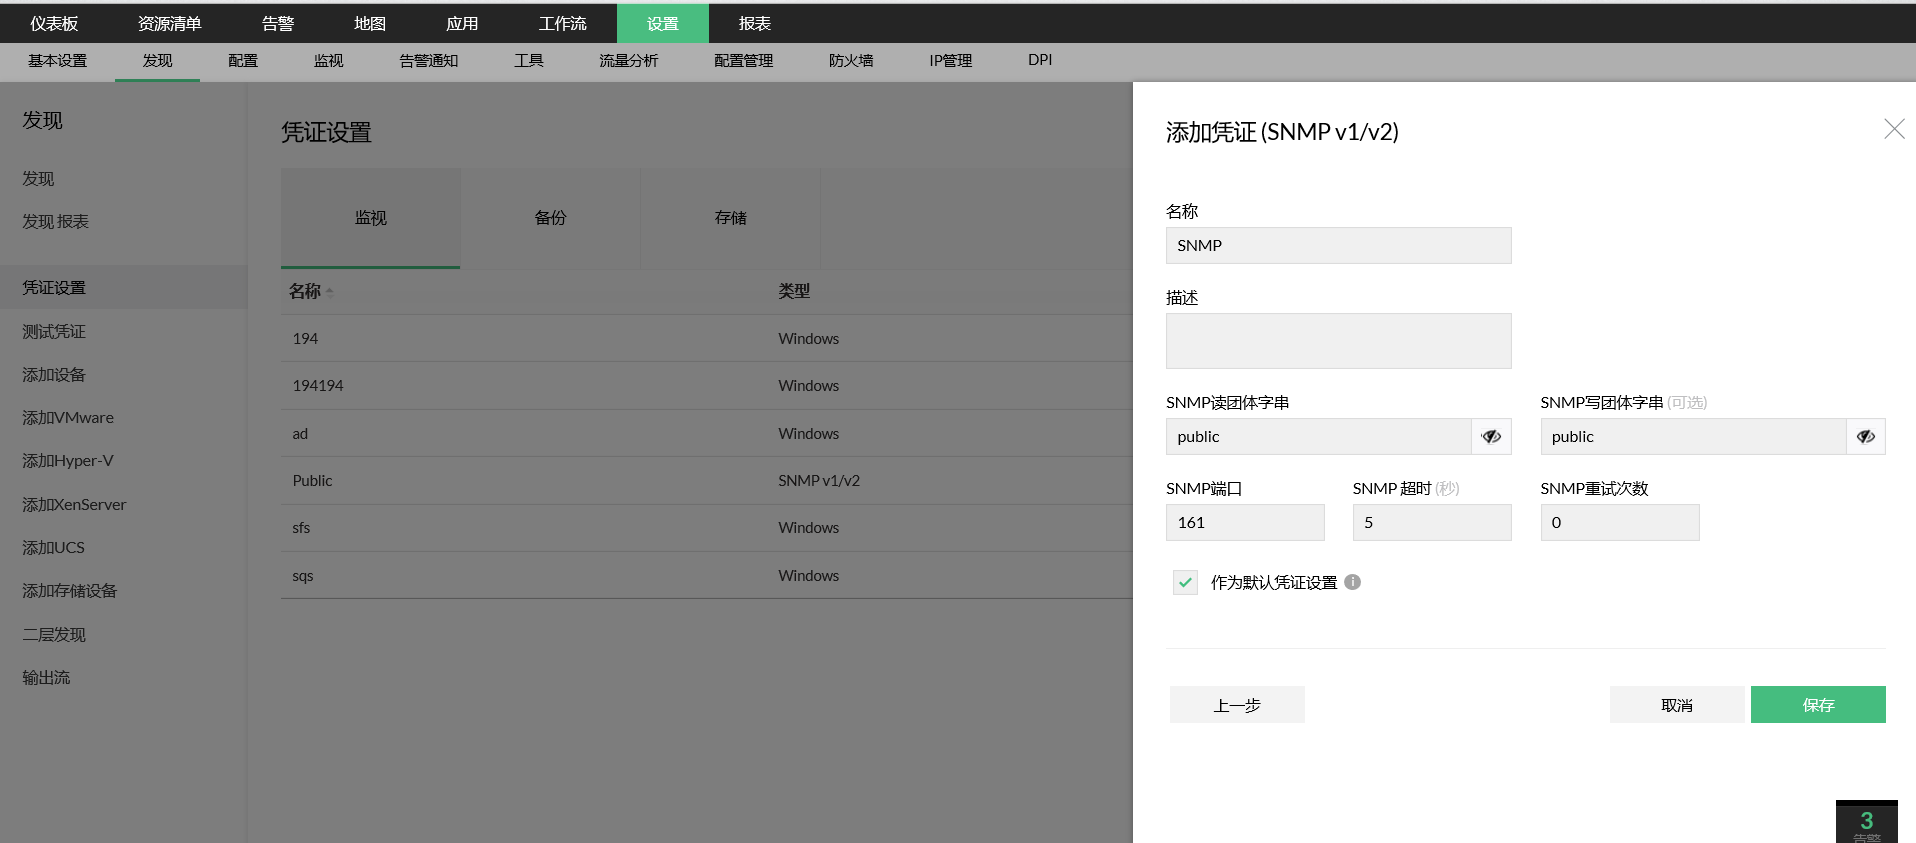Viewport: 1916px width, 843px height.
Task: Click the SNMP 超时 field showing 5
Action: click(1432, 523)
